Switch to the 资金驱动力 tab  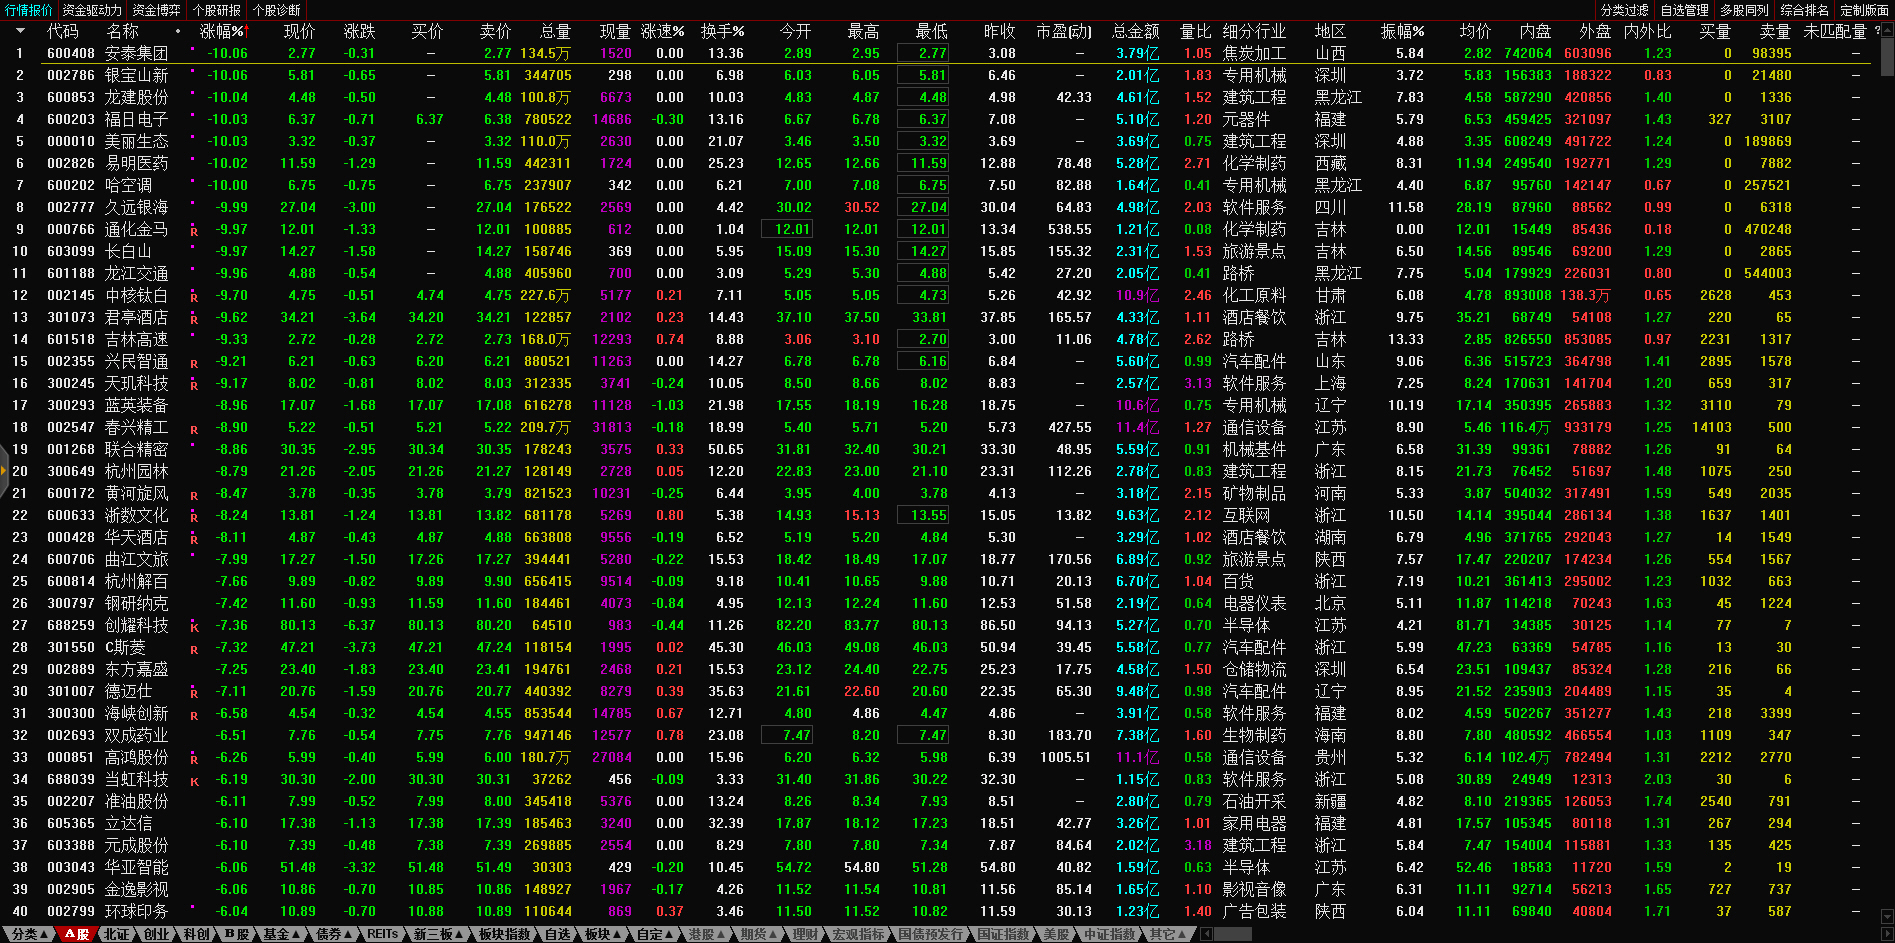point(92,10)
